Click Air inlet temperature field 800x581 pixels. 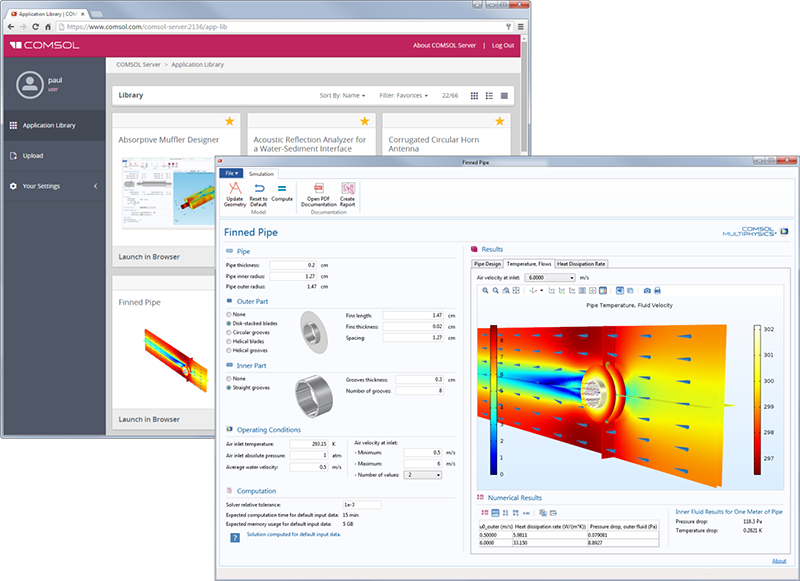309,444
